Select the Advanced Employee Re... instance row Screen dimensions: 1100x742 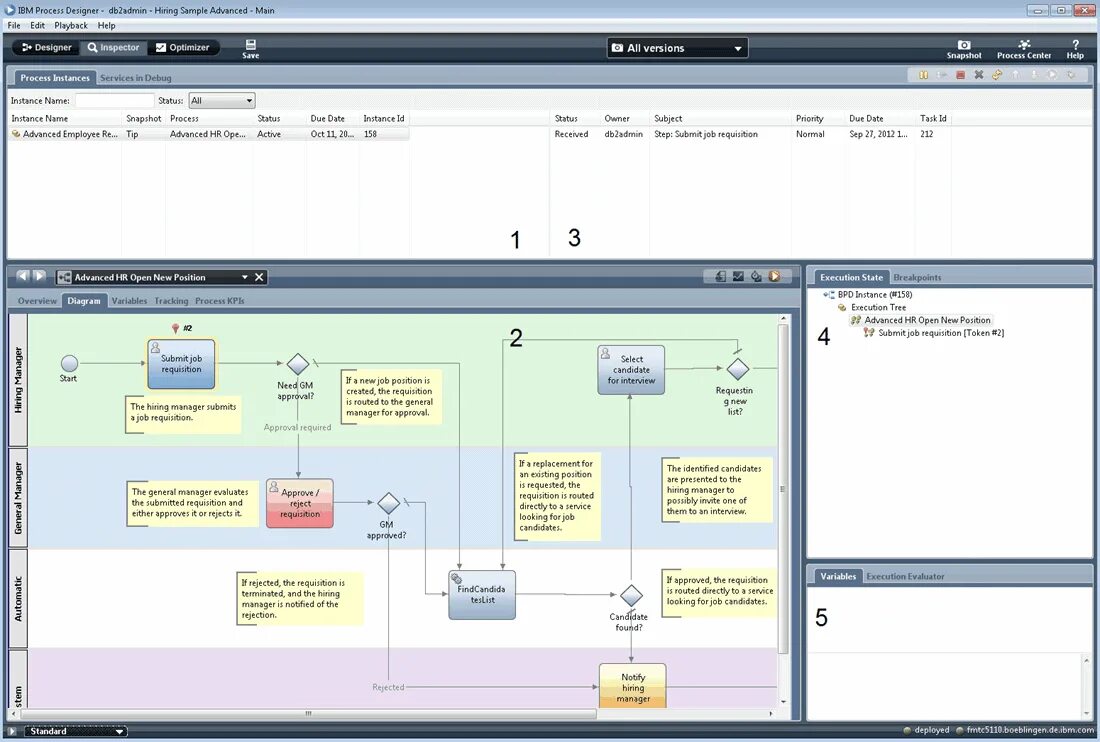[x=209, y=134]
